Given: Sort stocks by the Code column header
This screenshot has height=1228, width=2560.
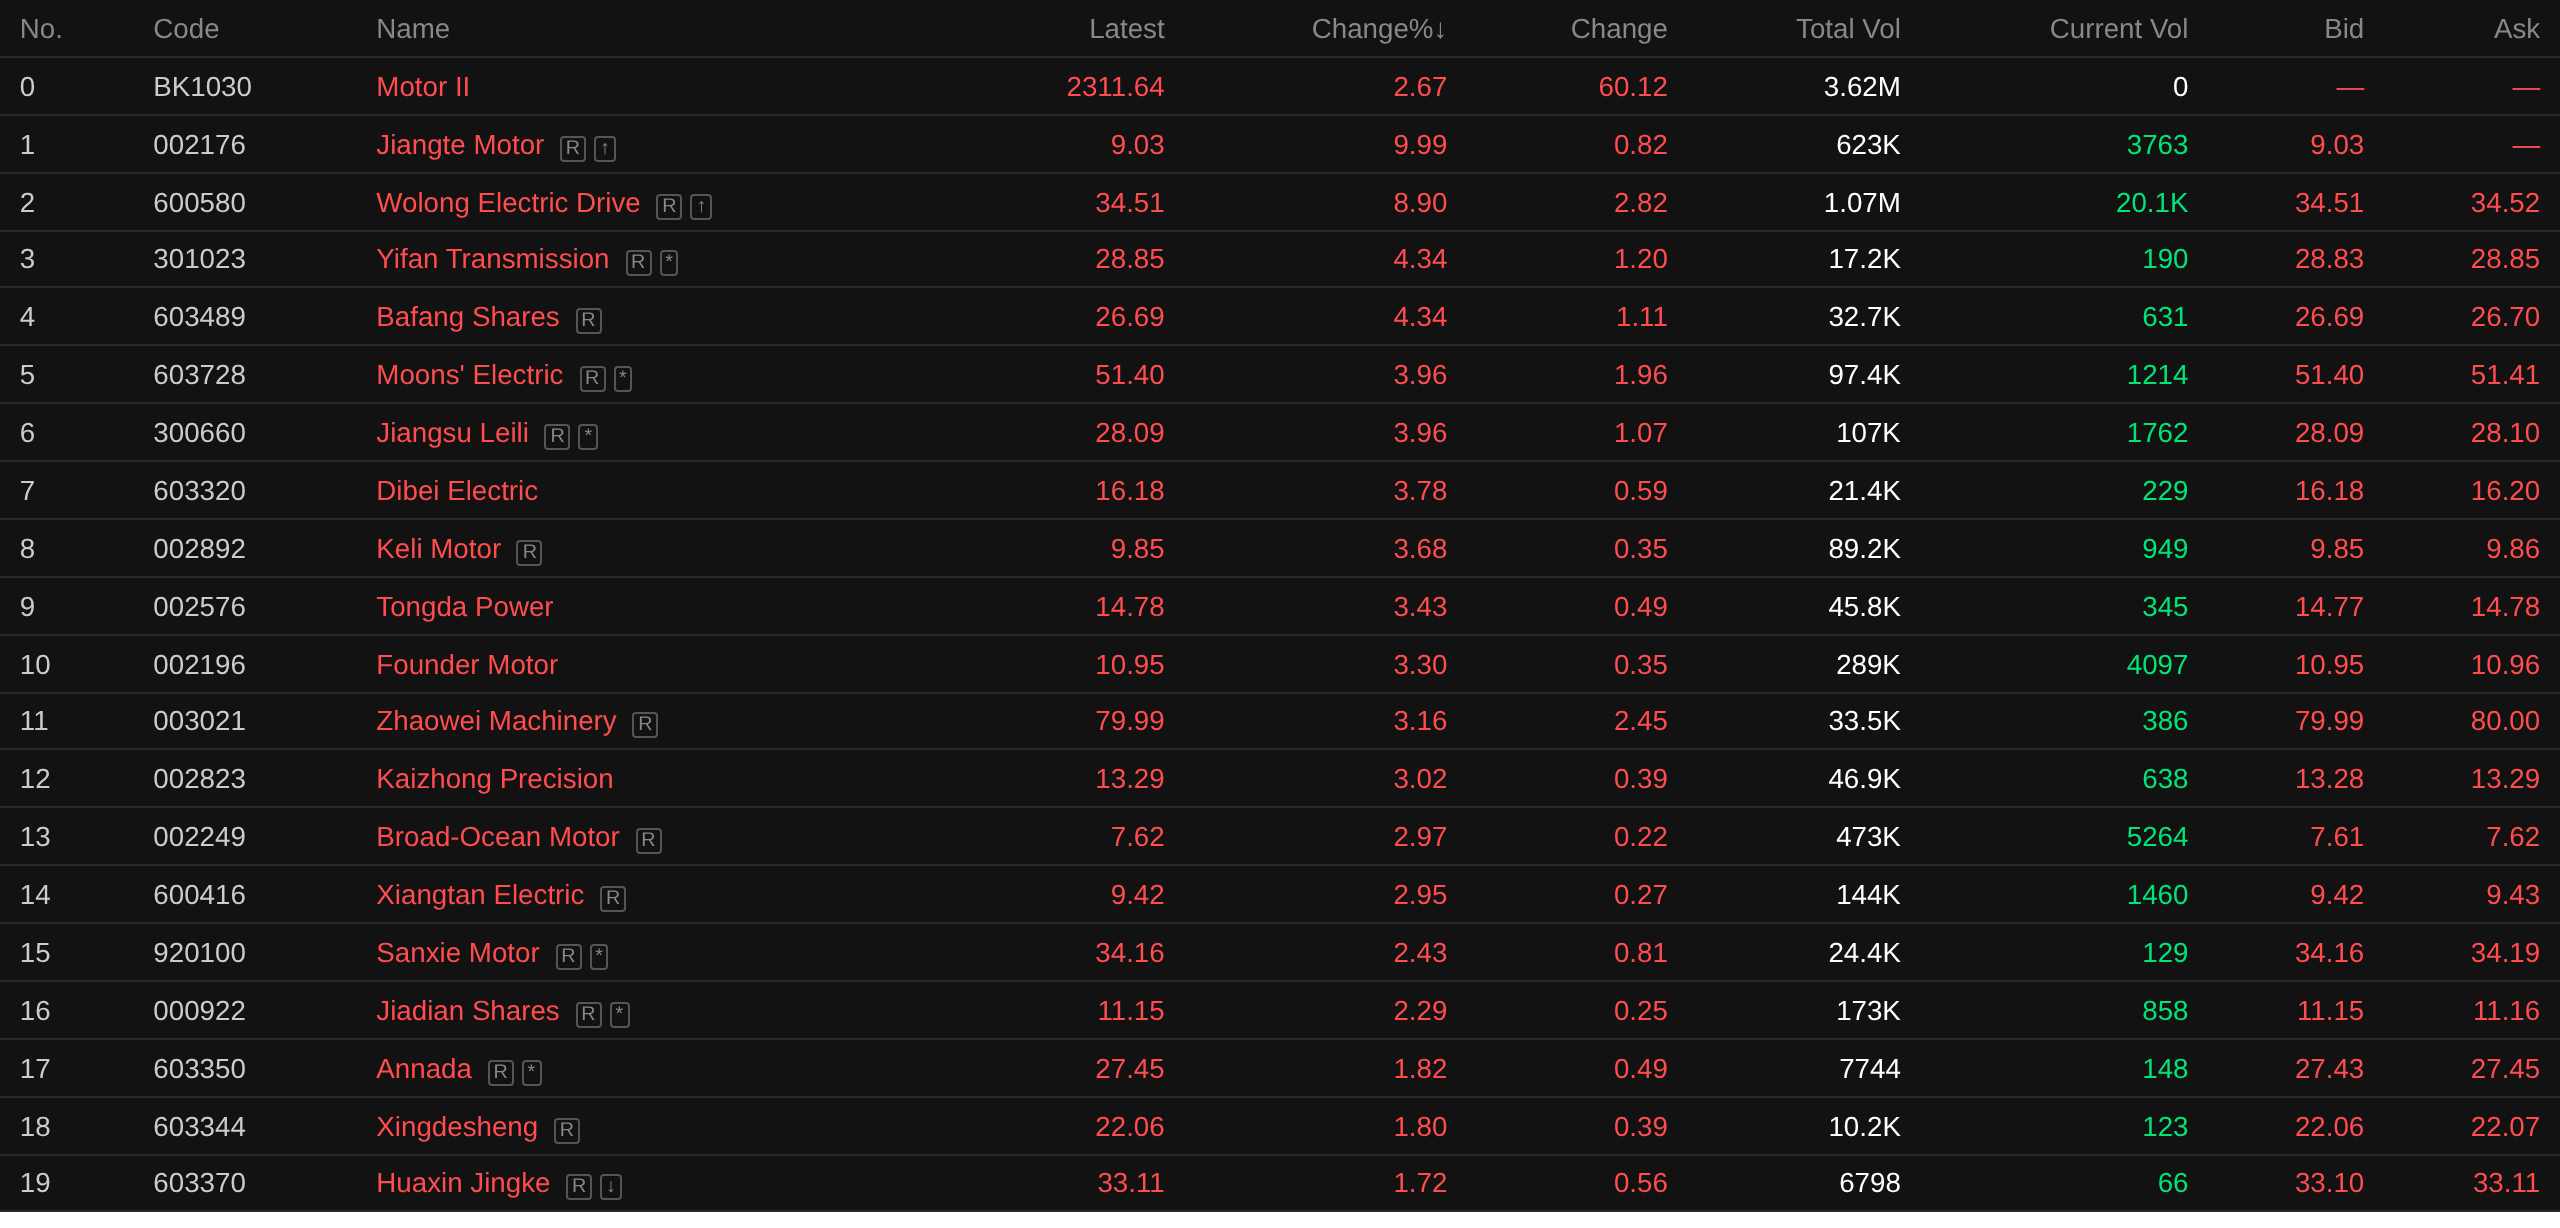Looking at the screenshot, I should point(186,29).
